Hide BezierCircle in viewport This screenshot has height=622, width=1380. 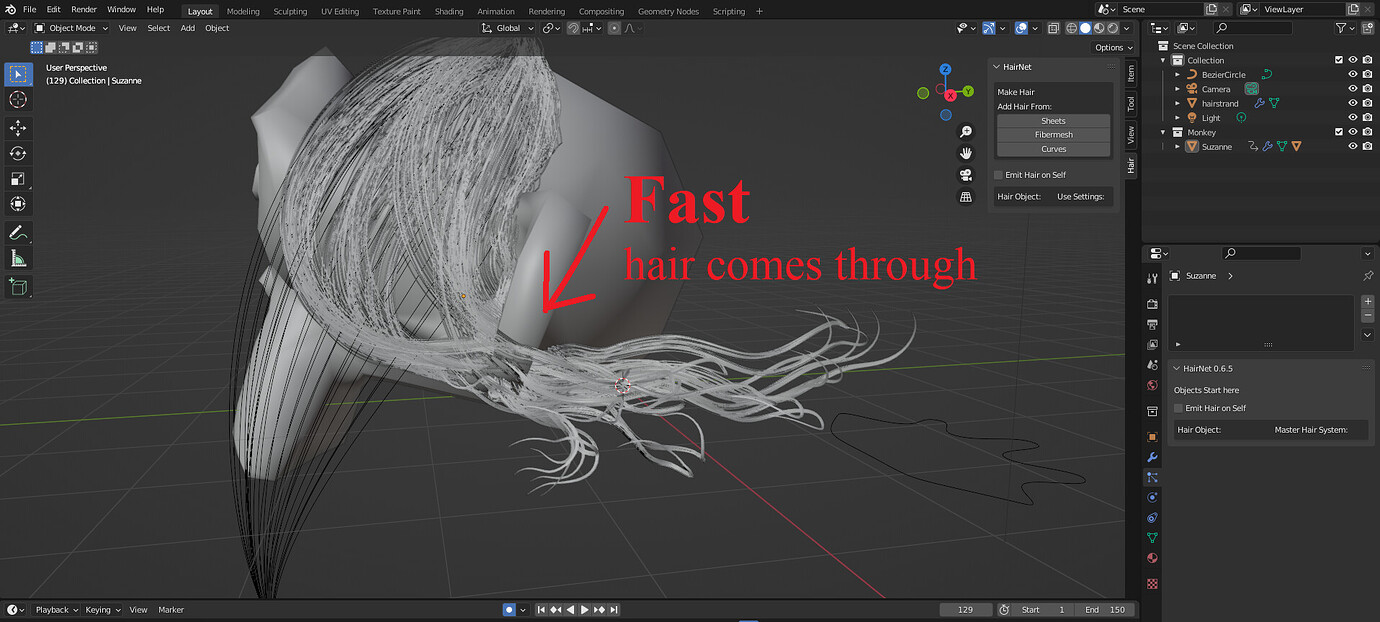click(1353, 74)
